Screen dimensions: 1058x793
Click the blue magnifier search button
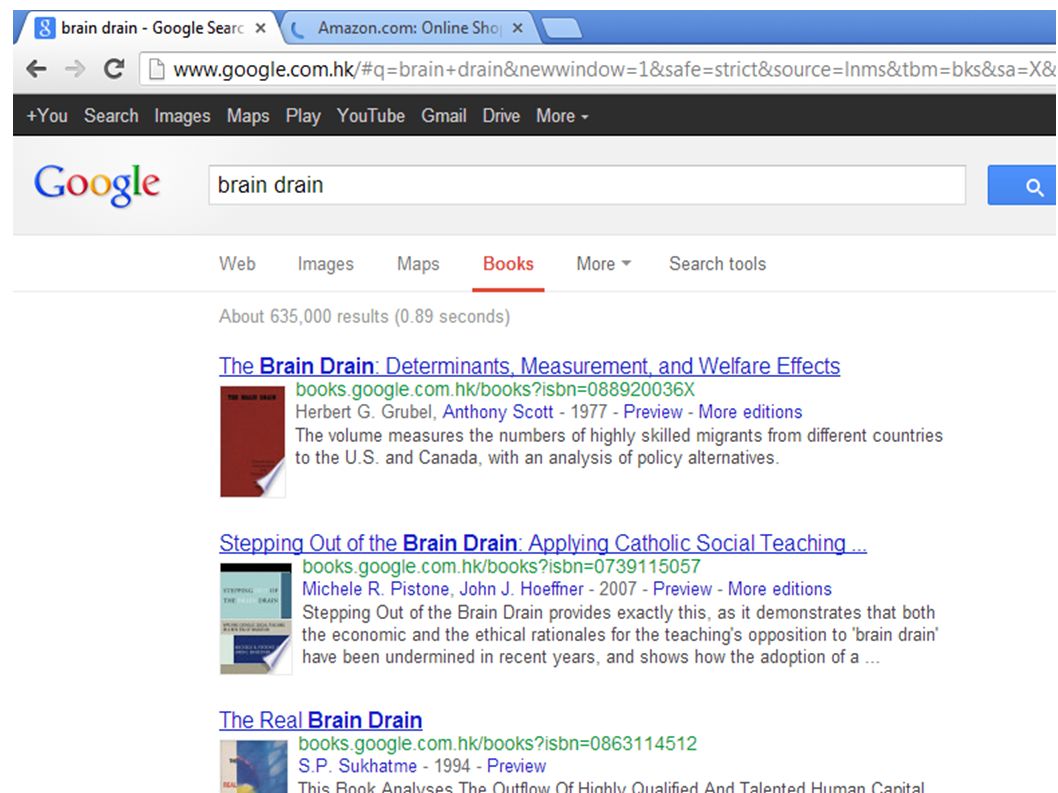point(1022,185)
